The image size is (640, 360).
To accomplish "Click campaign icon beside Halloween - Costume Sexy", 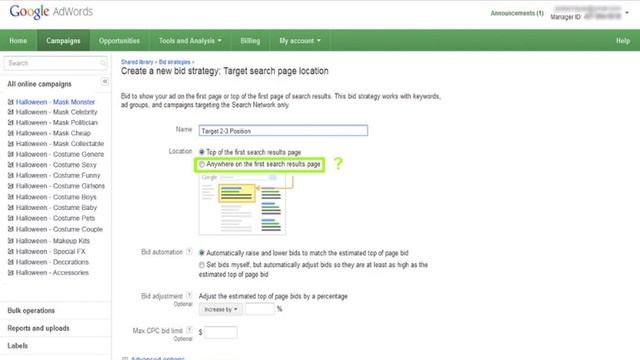I will 11,165.
